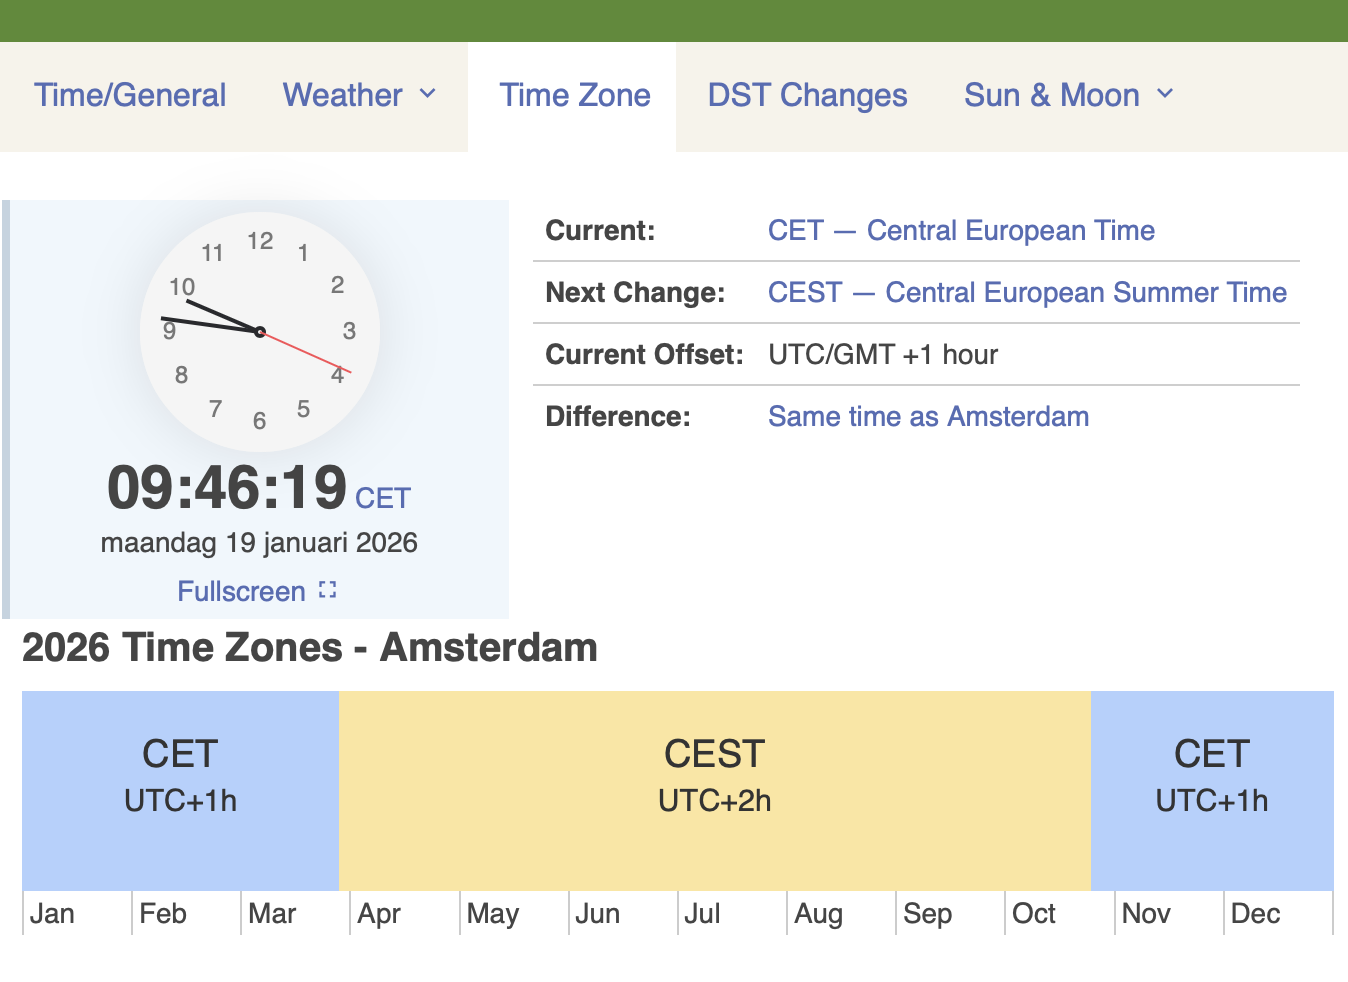
Task: Open the Sun & Moon tab
Action: tap(1051, 95)
